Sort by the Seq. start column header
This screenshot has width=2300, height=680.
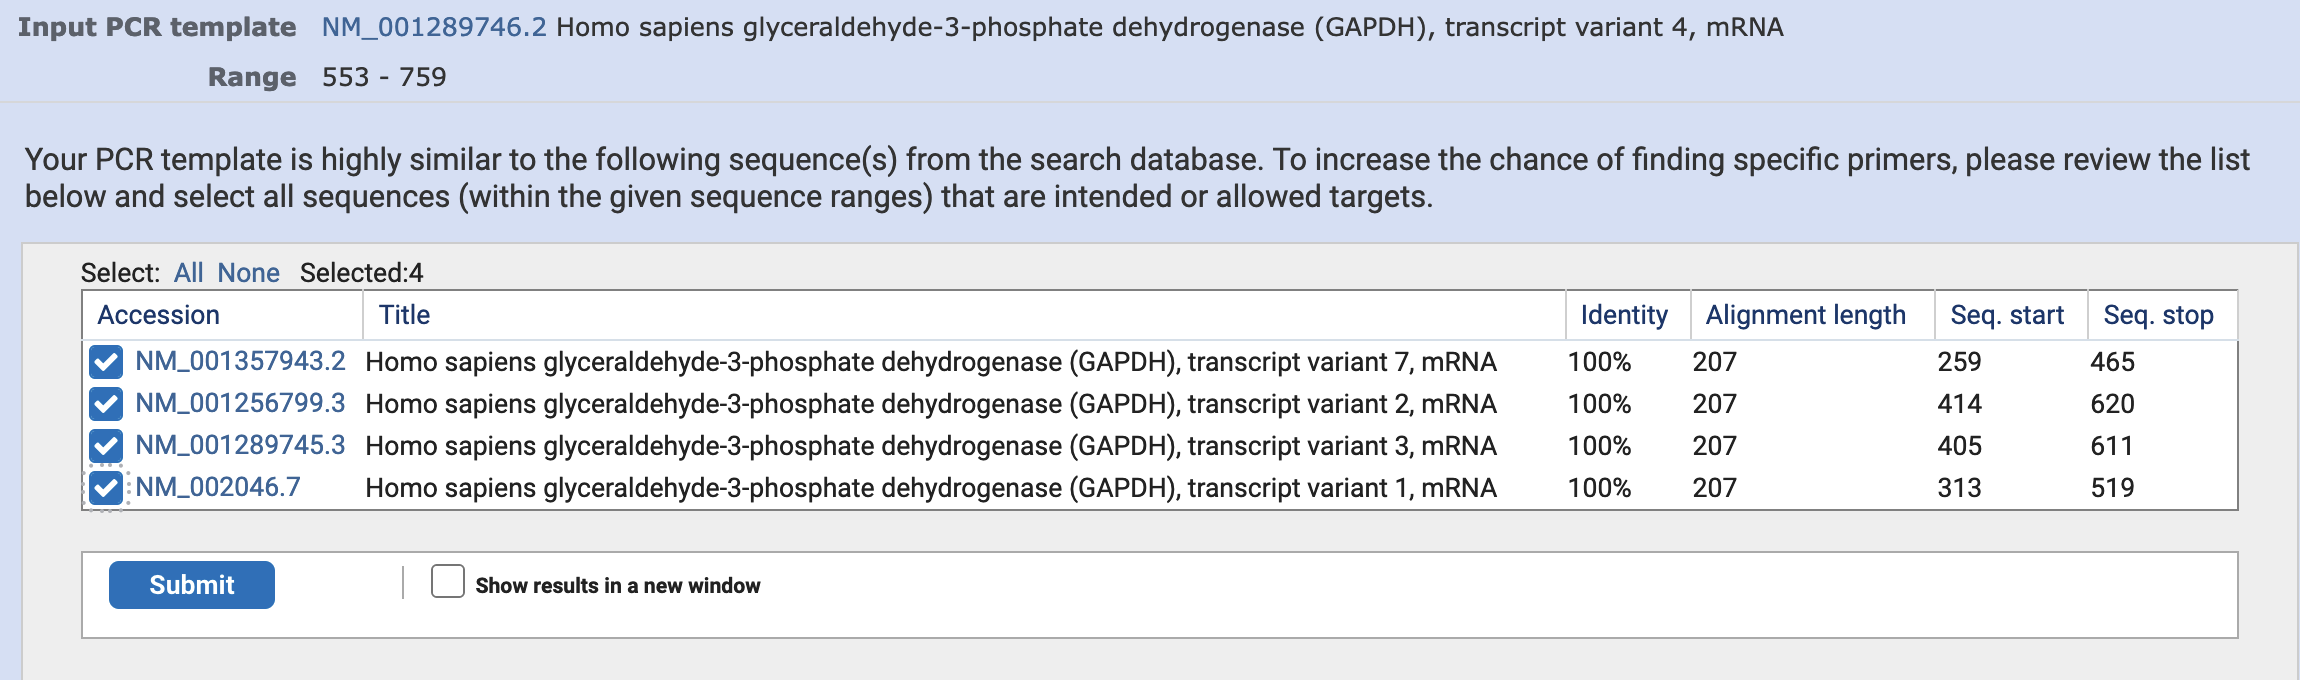pyautogui.click(x=2007, y=315)
